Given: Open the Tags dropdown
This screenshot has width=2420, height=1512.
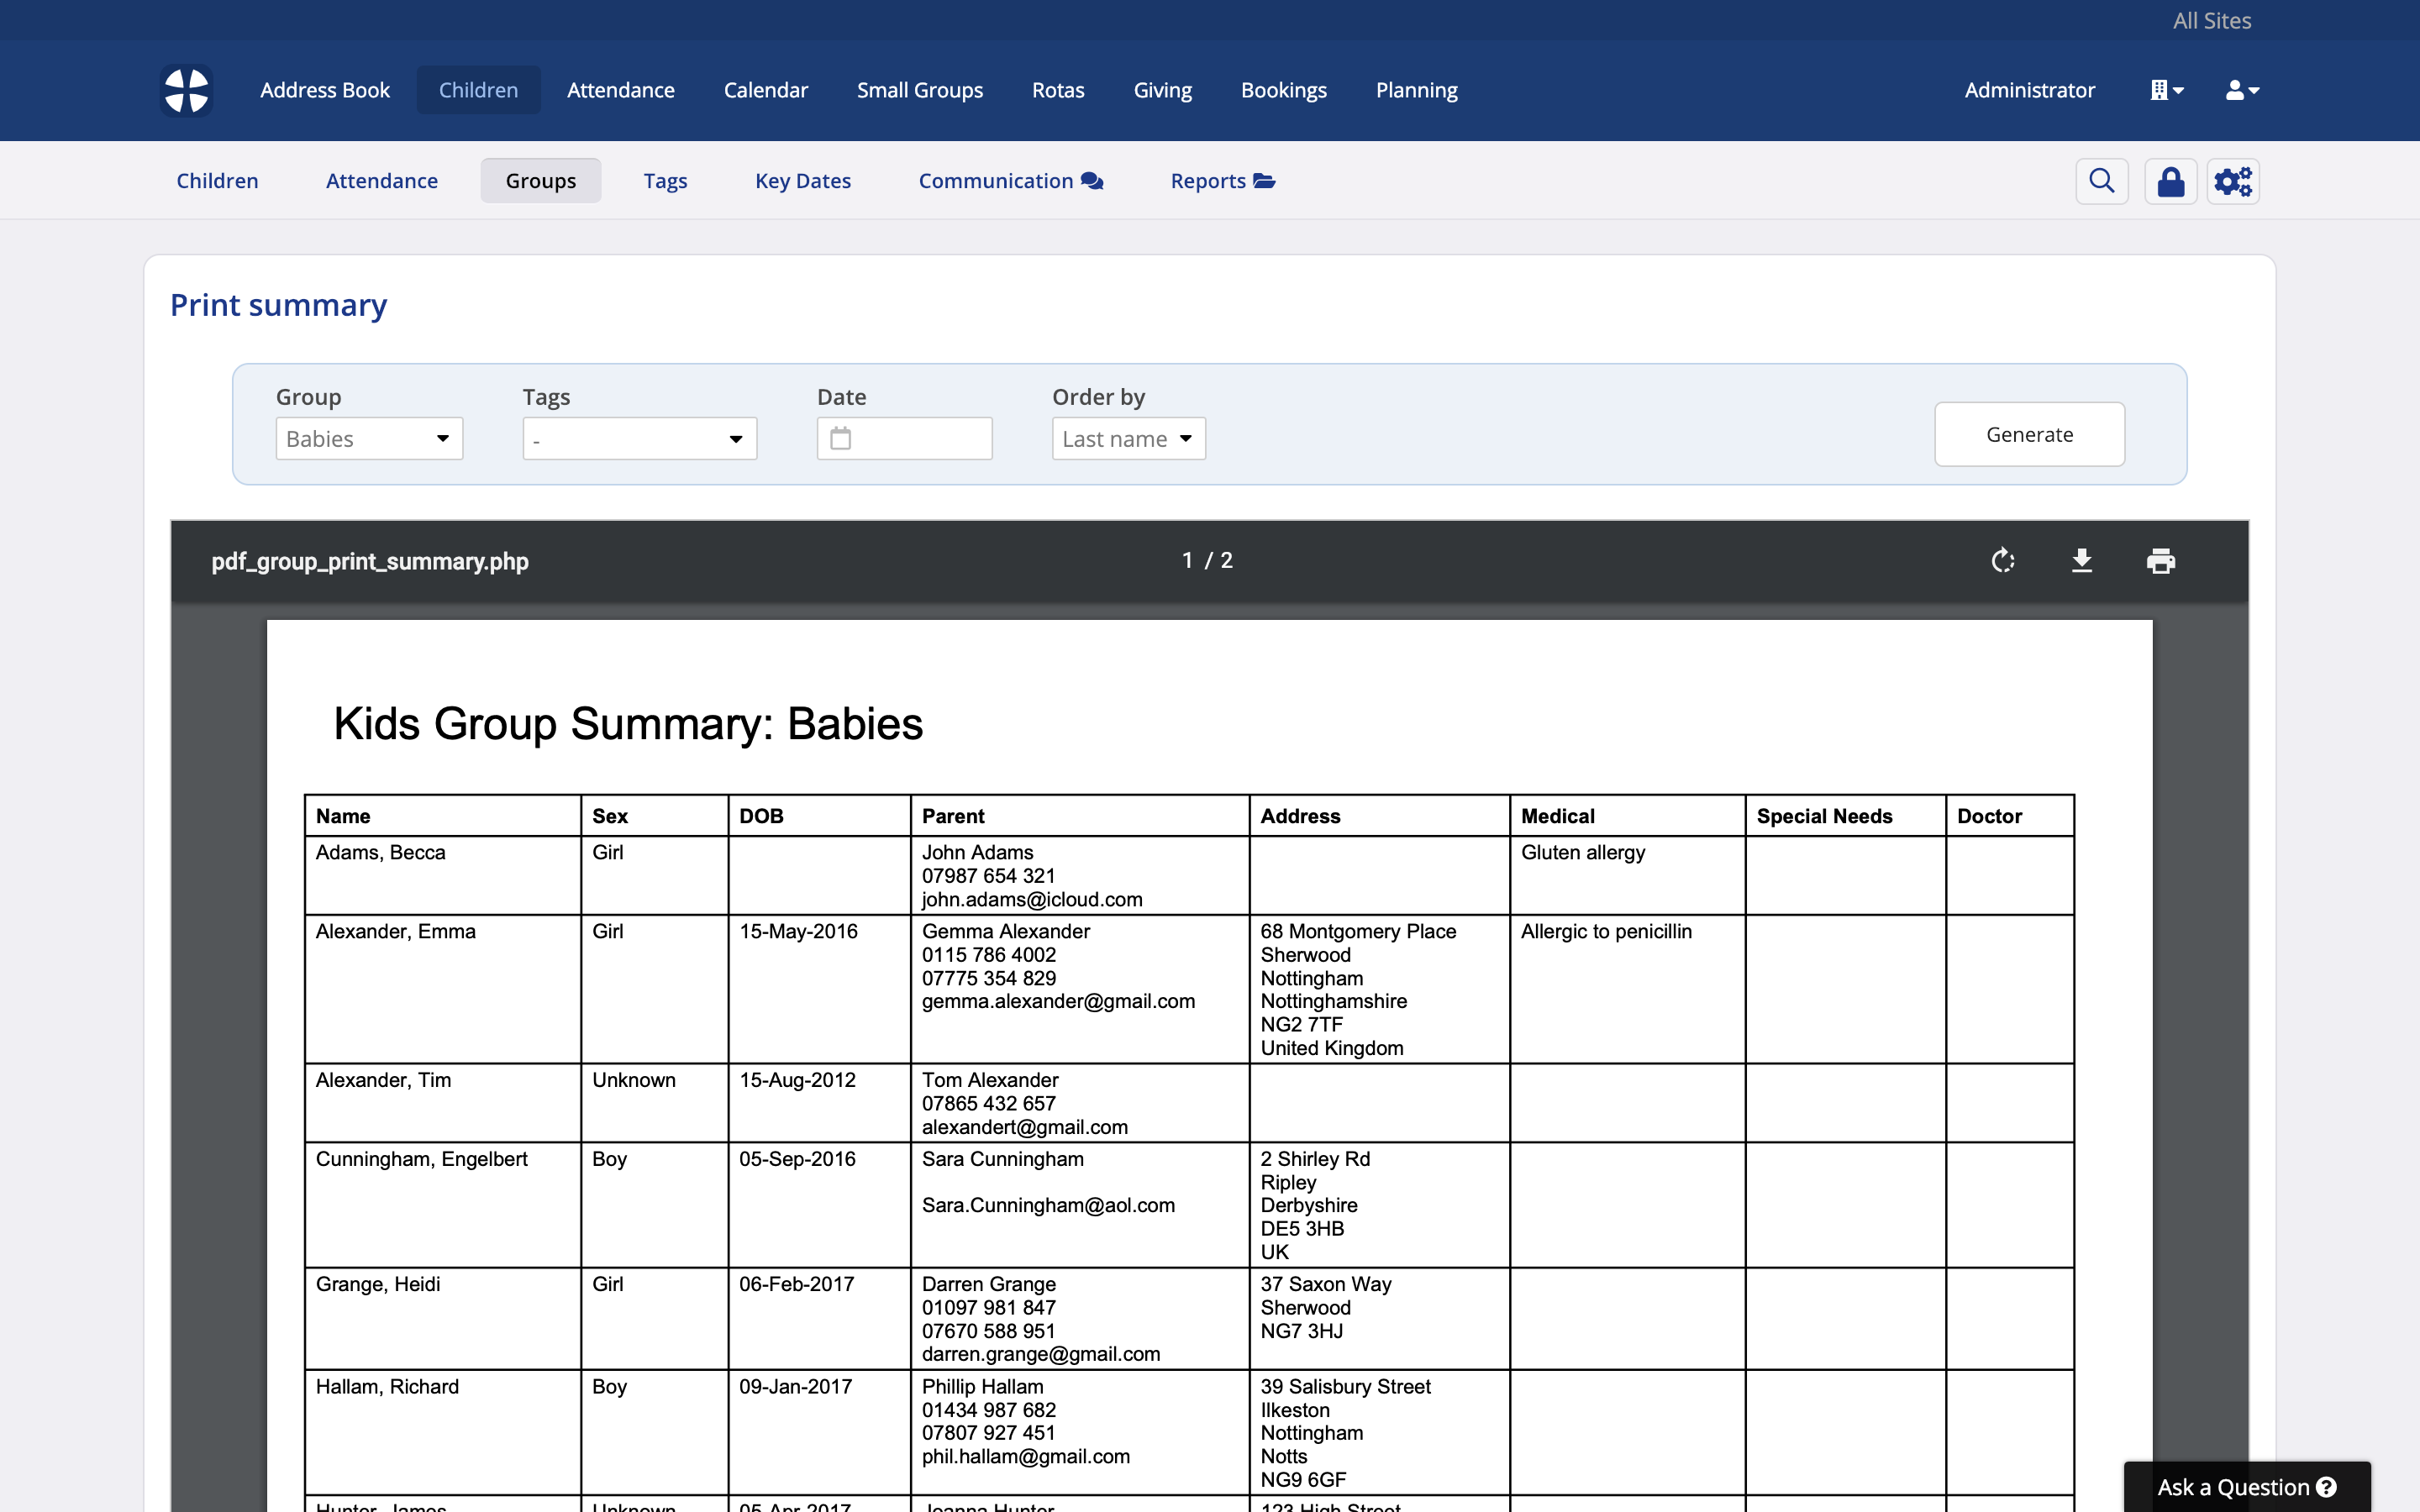Looking at the screenshot, I should [639, 439].
